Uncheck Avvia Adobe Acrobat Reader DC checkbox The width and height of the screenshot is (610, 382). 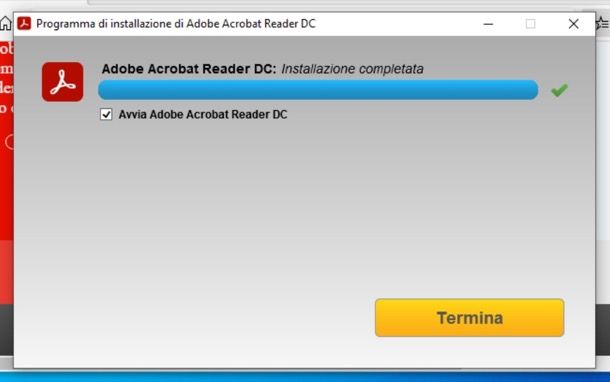[x=106, y=114]
